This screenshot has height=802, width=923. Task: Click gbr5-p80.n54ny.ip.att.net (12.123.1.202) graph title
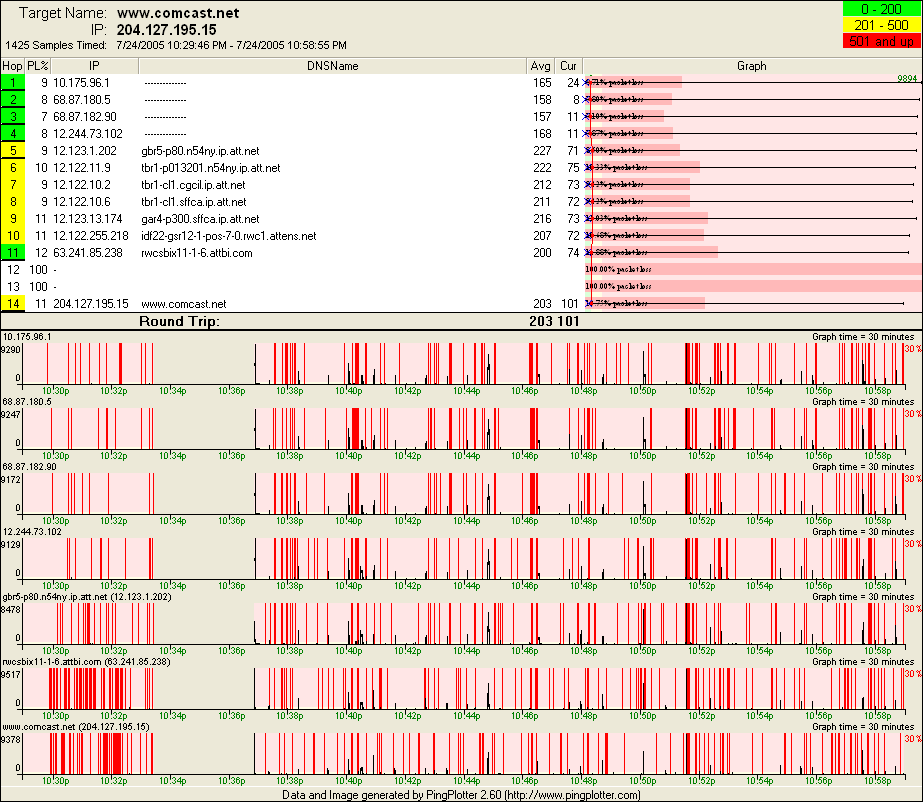[x=87, y=597]
